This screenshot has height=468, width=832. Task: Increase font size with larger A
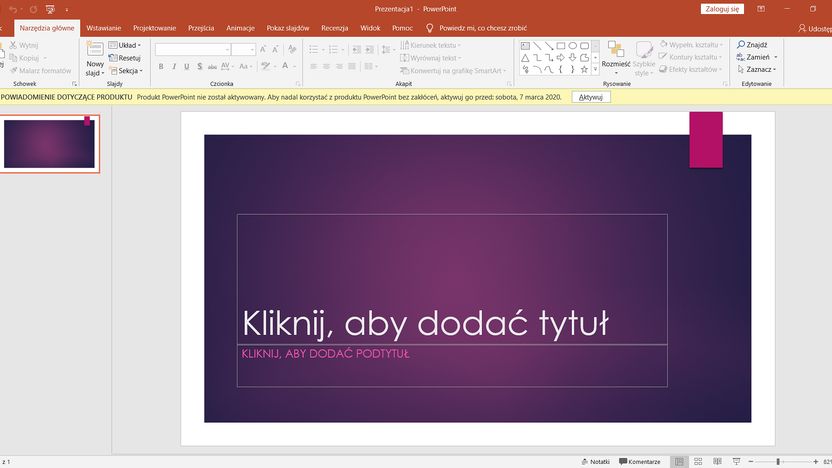pos(263,49)
